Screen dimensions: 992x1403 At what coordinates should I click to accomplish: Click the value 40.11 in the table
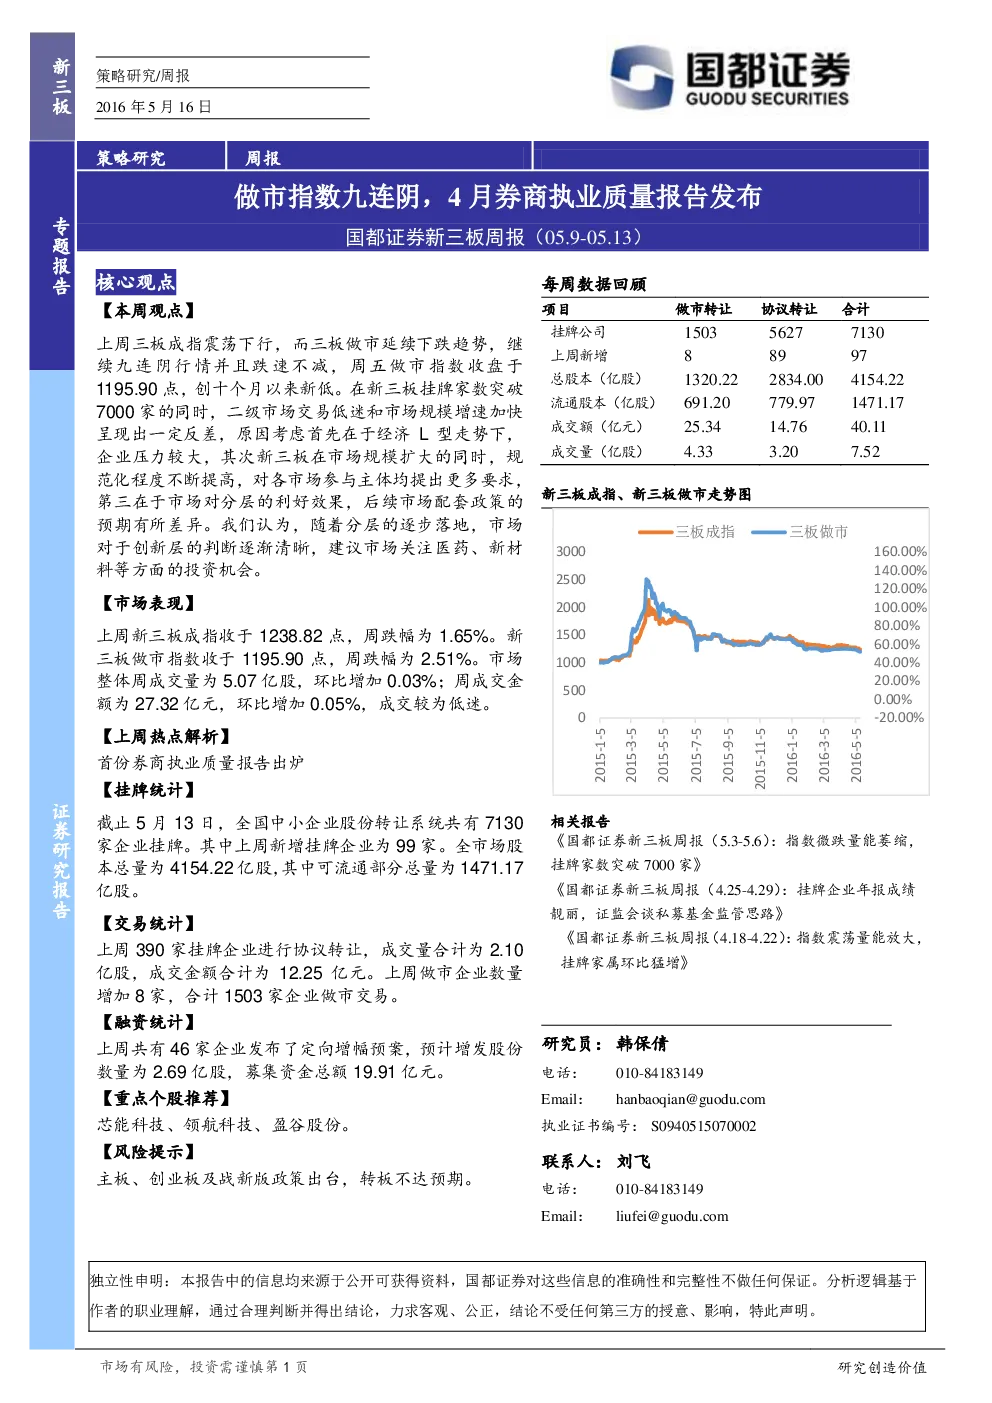pyautogui.click(x=868, y=427)
